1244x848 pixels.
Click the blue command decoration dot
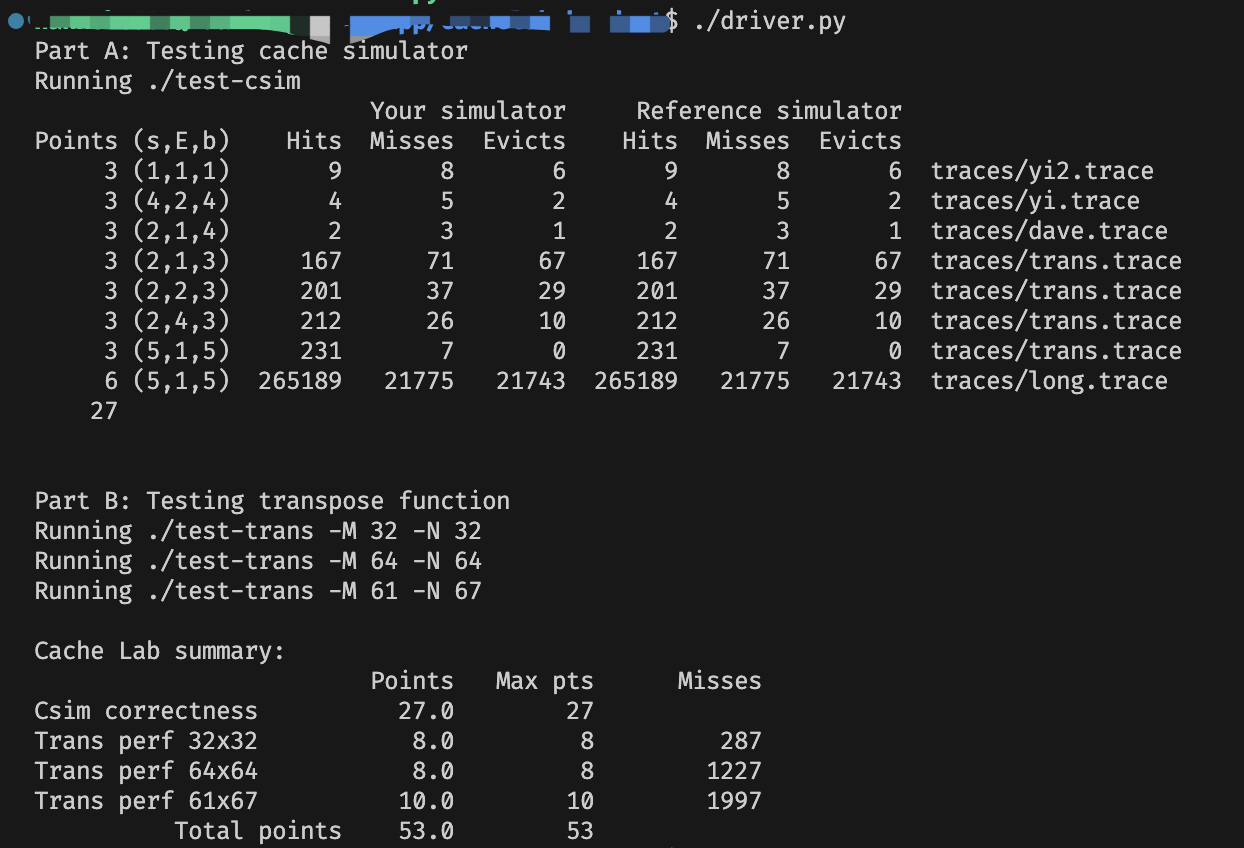point(13,20)
